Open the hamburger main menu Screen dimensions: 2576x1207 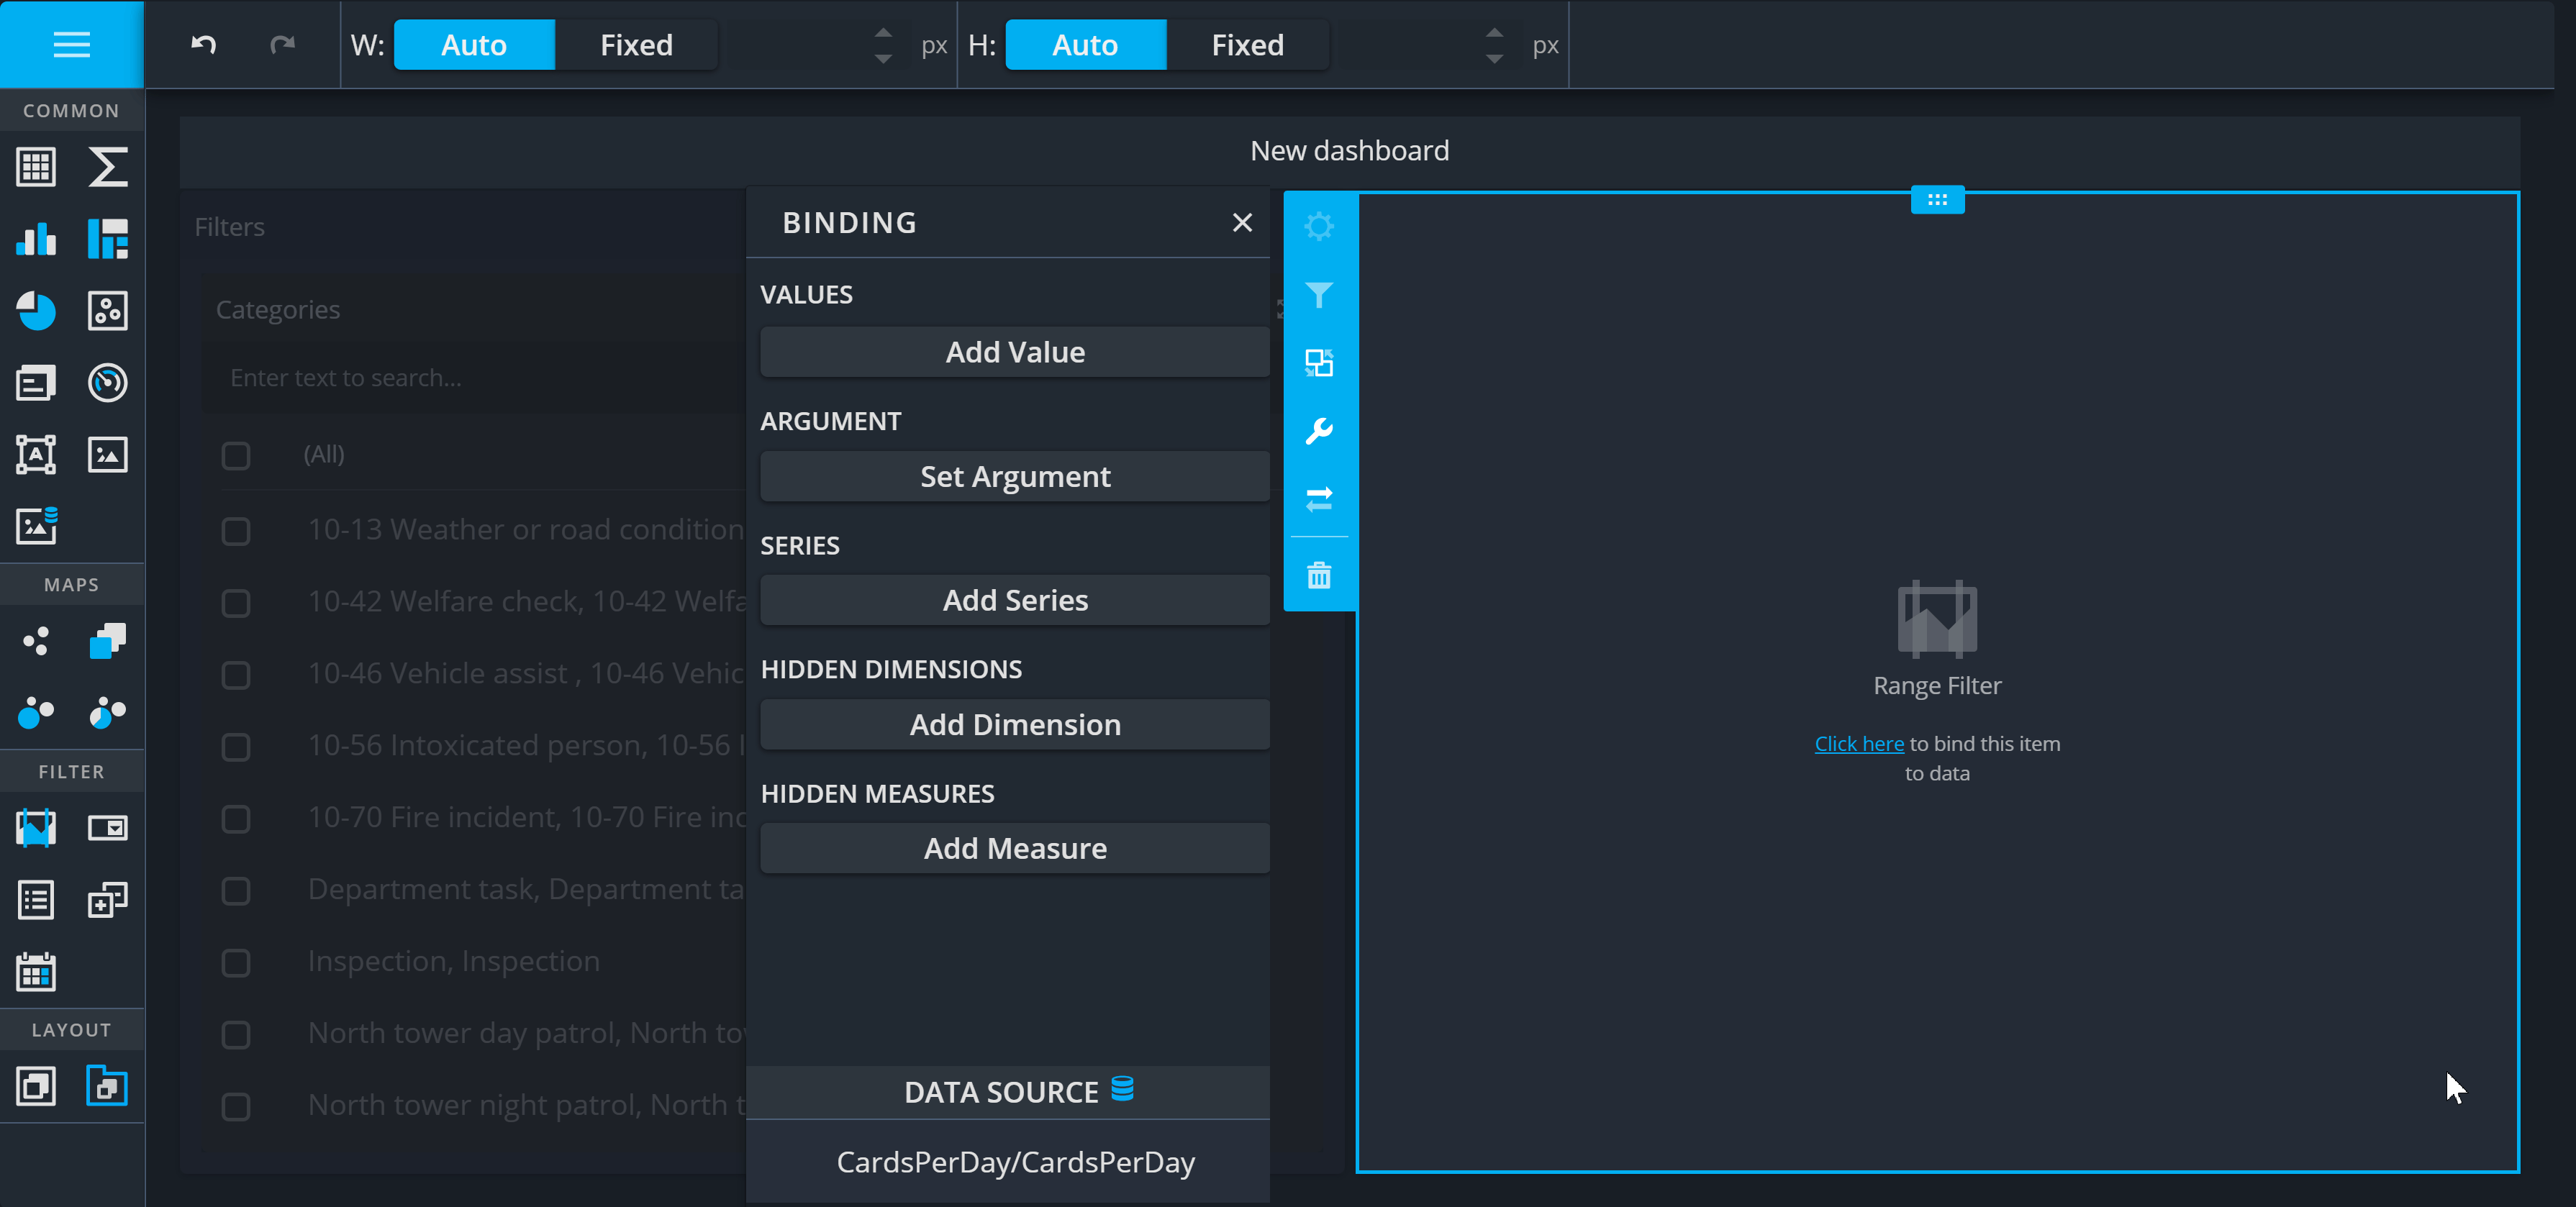click(71, 44)
